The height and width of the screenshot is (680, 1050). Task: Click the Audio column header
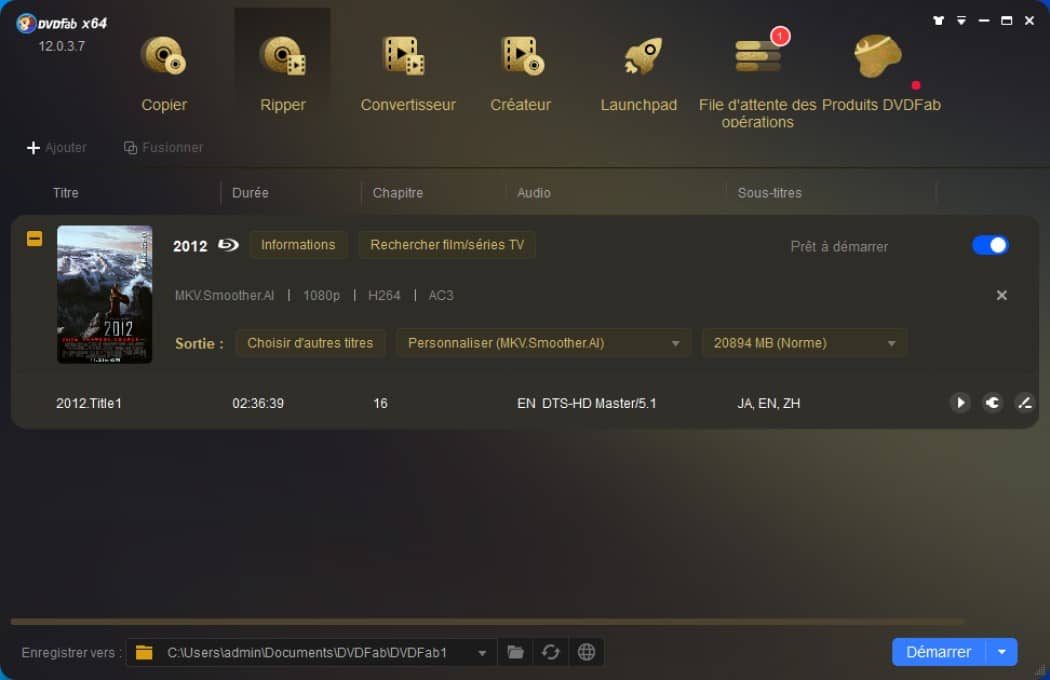coord(534,193)
